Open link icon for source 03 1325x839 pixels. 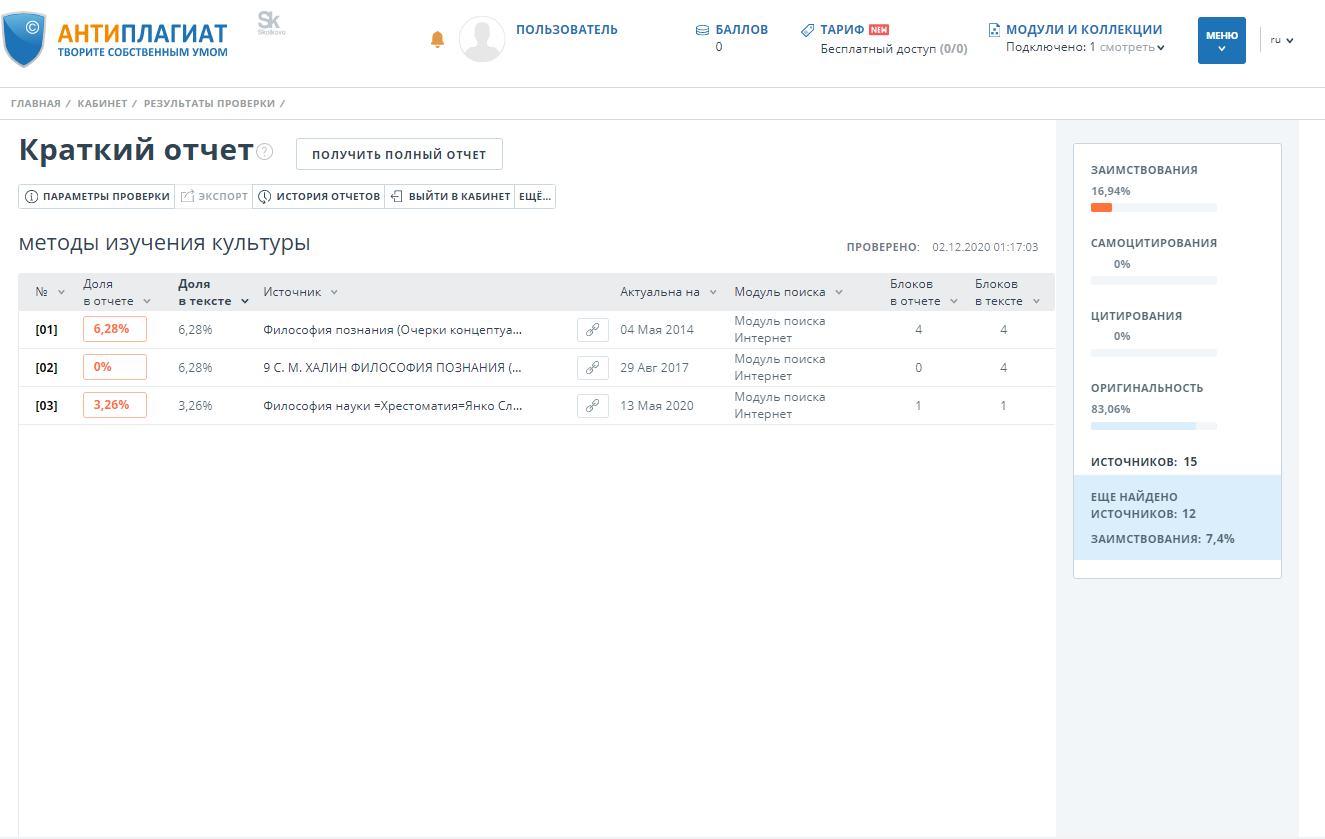click(592, 406)
